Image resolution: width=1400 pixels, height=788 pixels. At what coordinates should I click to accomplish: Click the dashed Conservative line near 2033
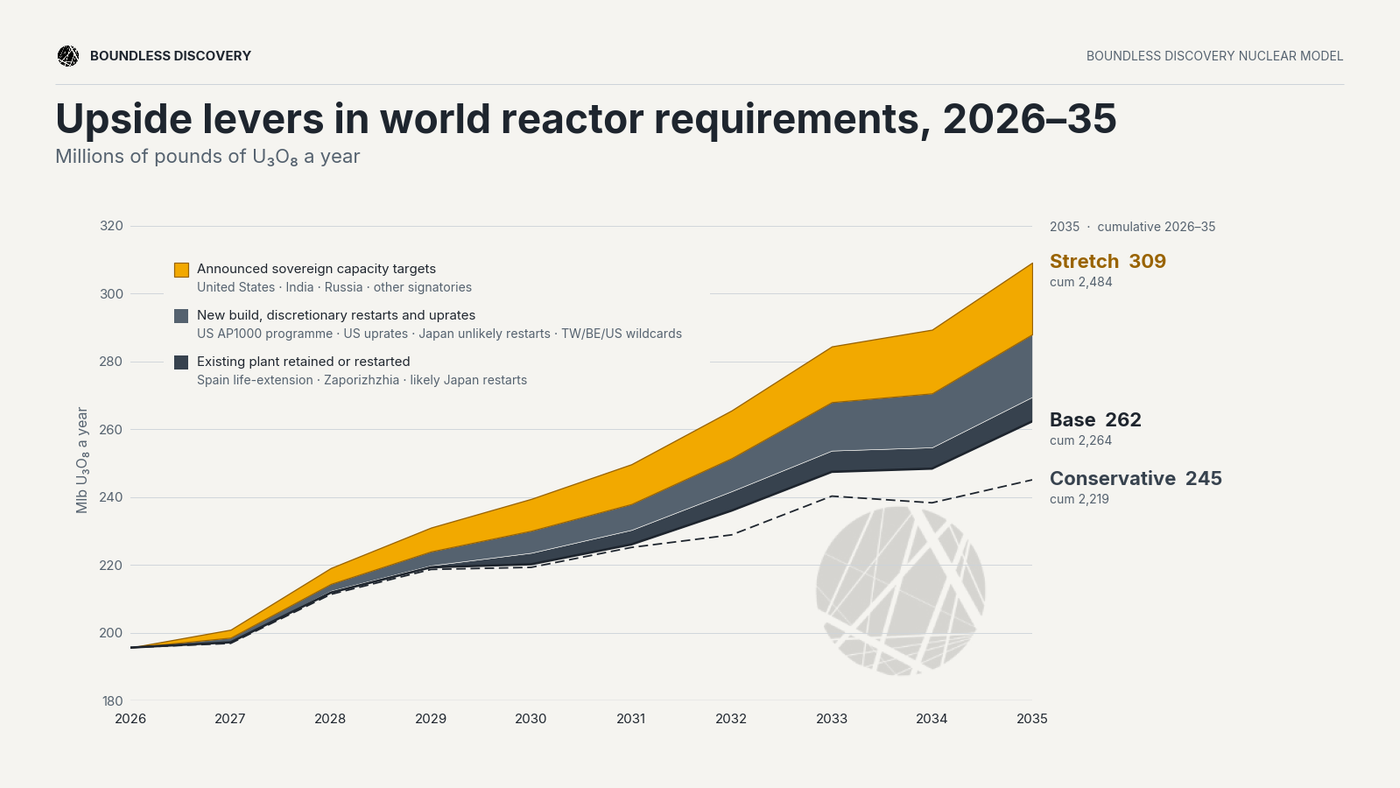click(832, 496)
